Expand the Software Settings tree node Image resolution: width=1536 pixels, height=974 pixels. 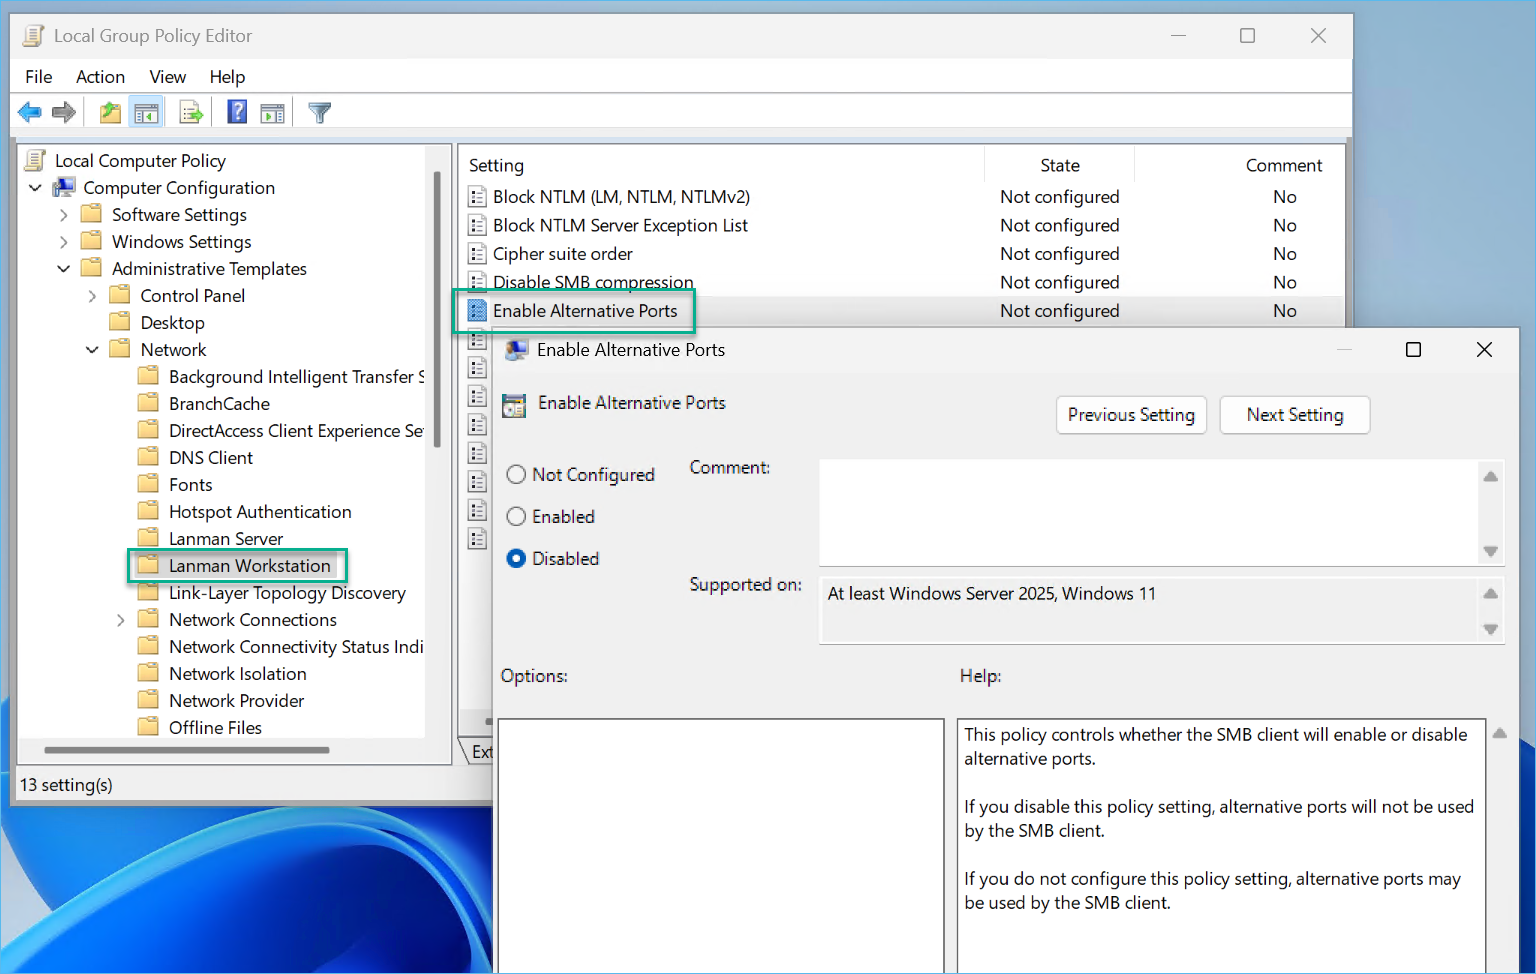63,214
